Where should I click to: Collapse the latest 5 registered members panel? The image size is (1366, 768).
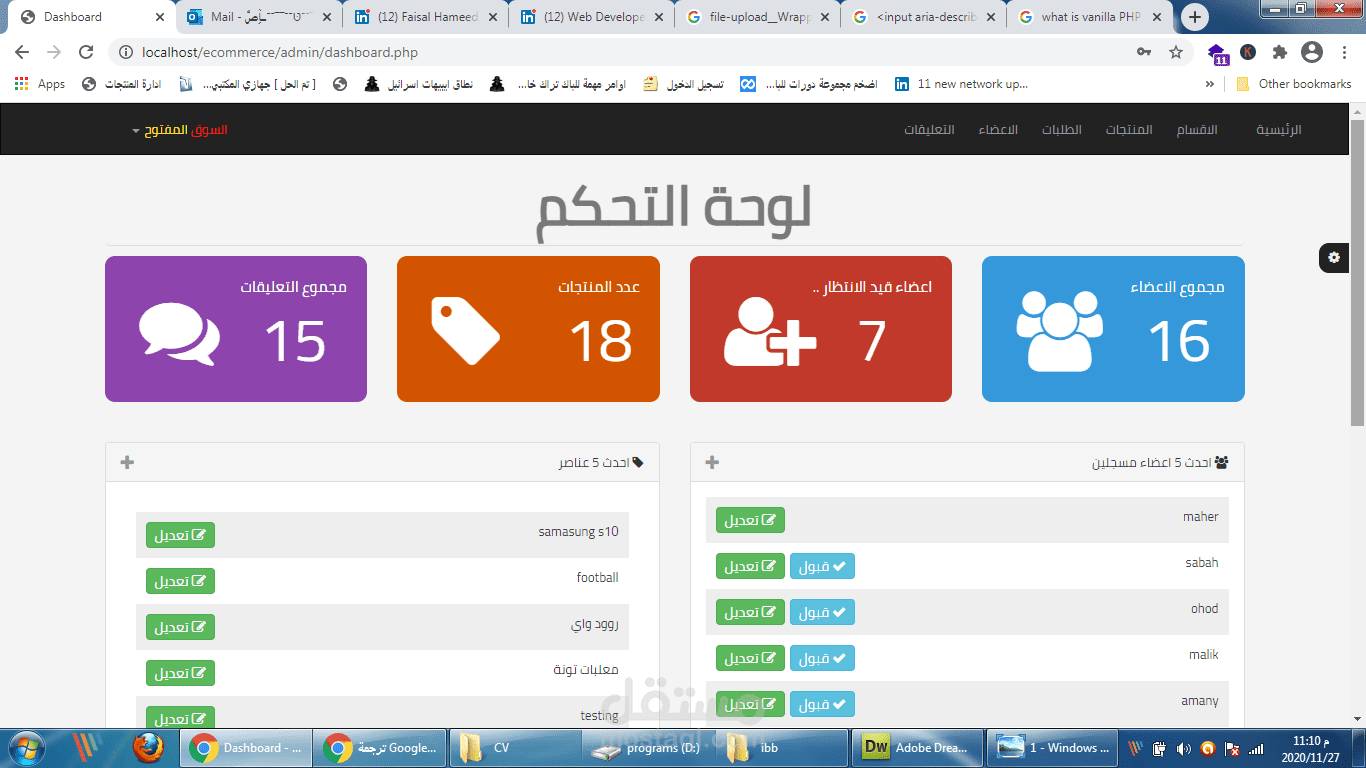pos(712,462)
